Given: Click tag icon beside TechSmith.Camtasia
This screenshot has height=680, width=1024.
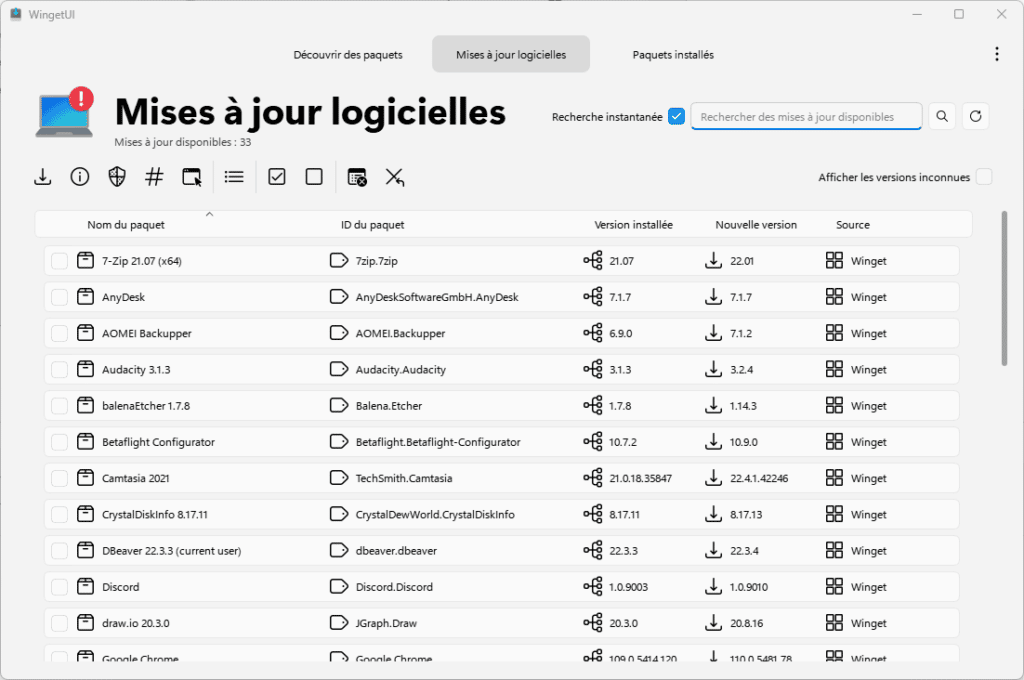Looking at the screenshot, I should click(339, 478).
